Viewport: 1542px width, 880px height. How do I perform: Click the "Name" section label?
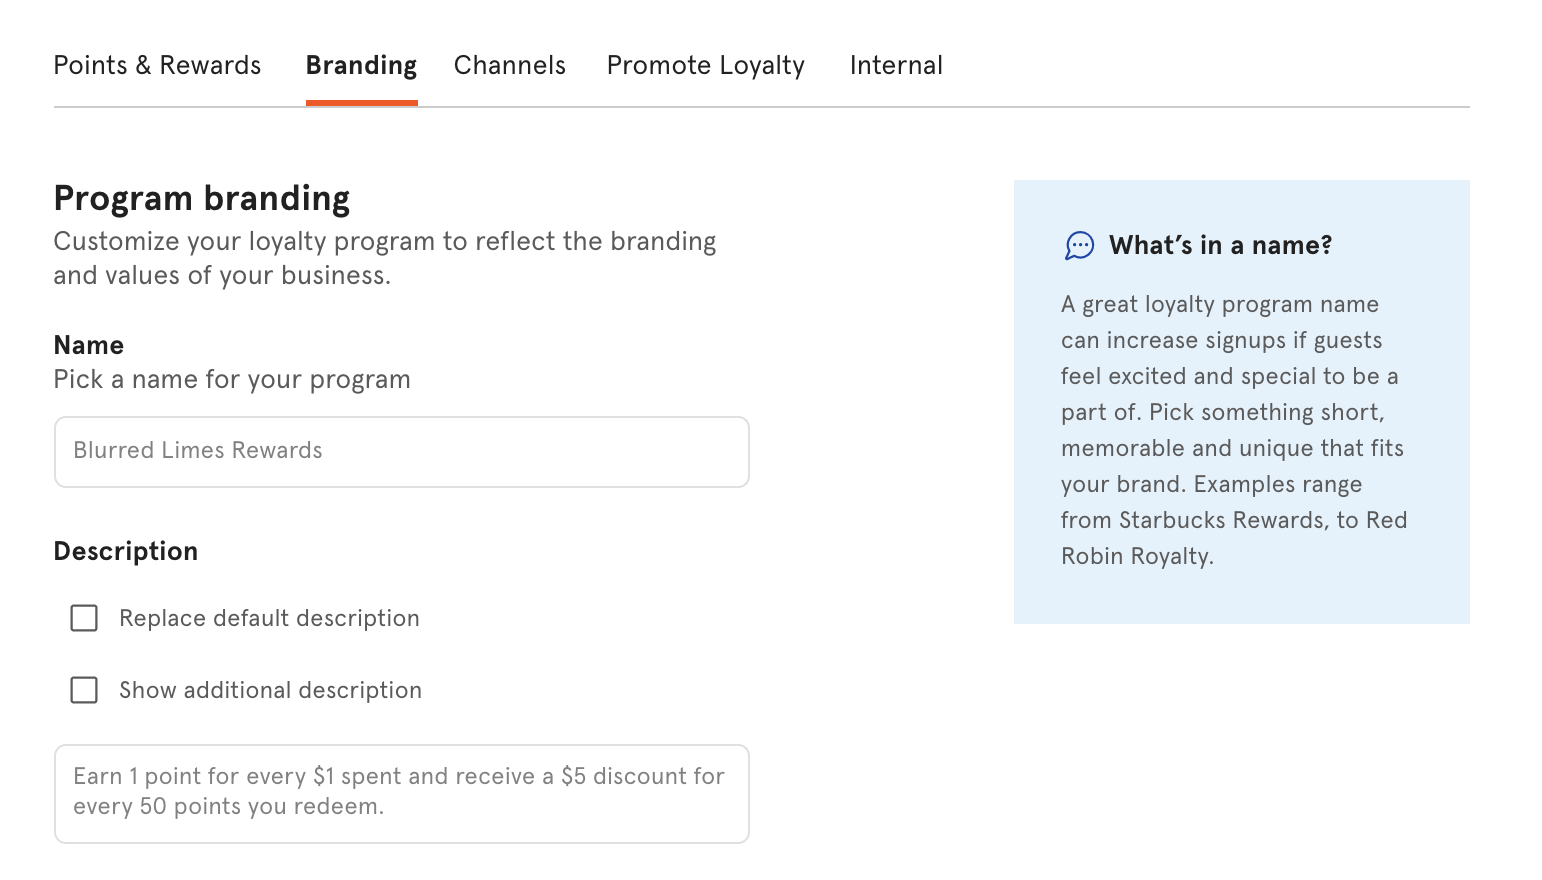(x=89, y=344)
